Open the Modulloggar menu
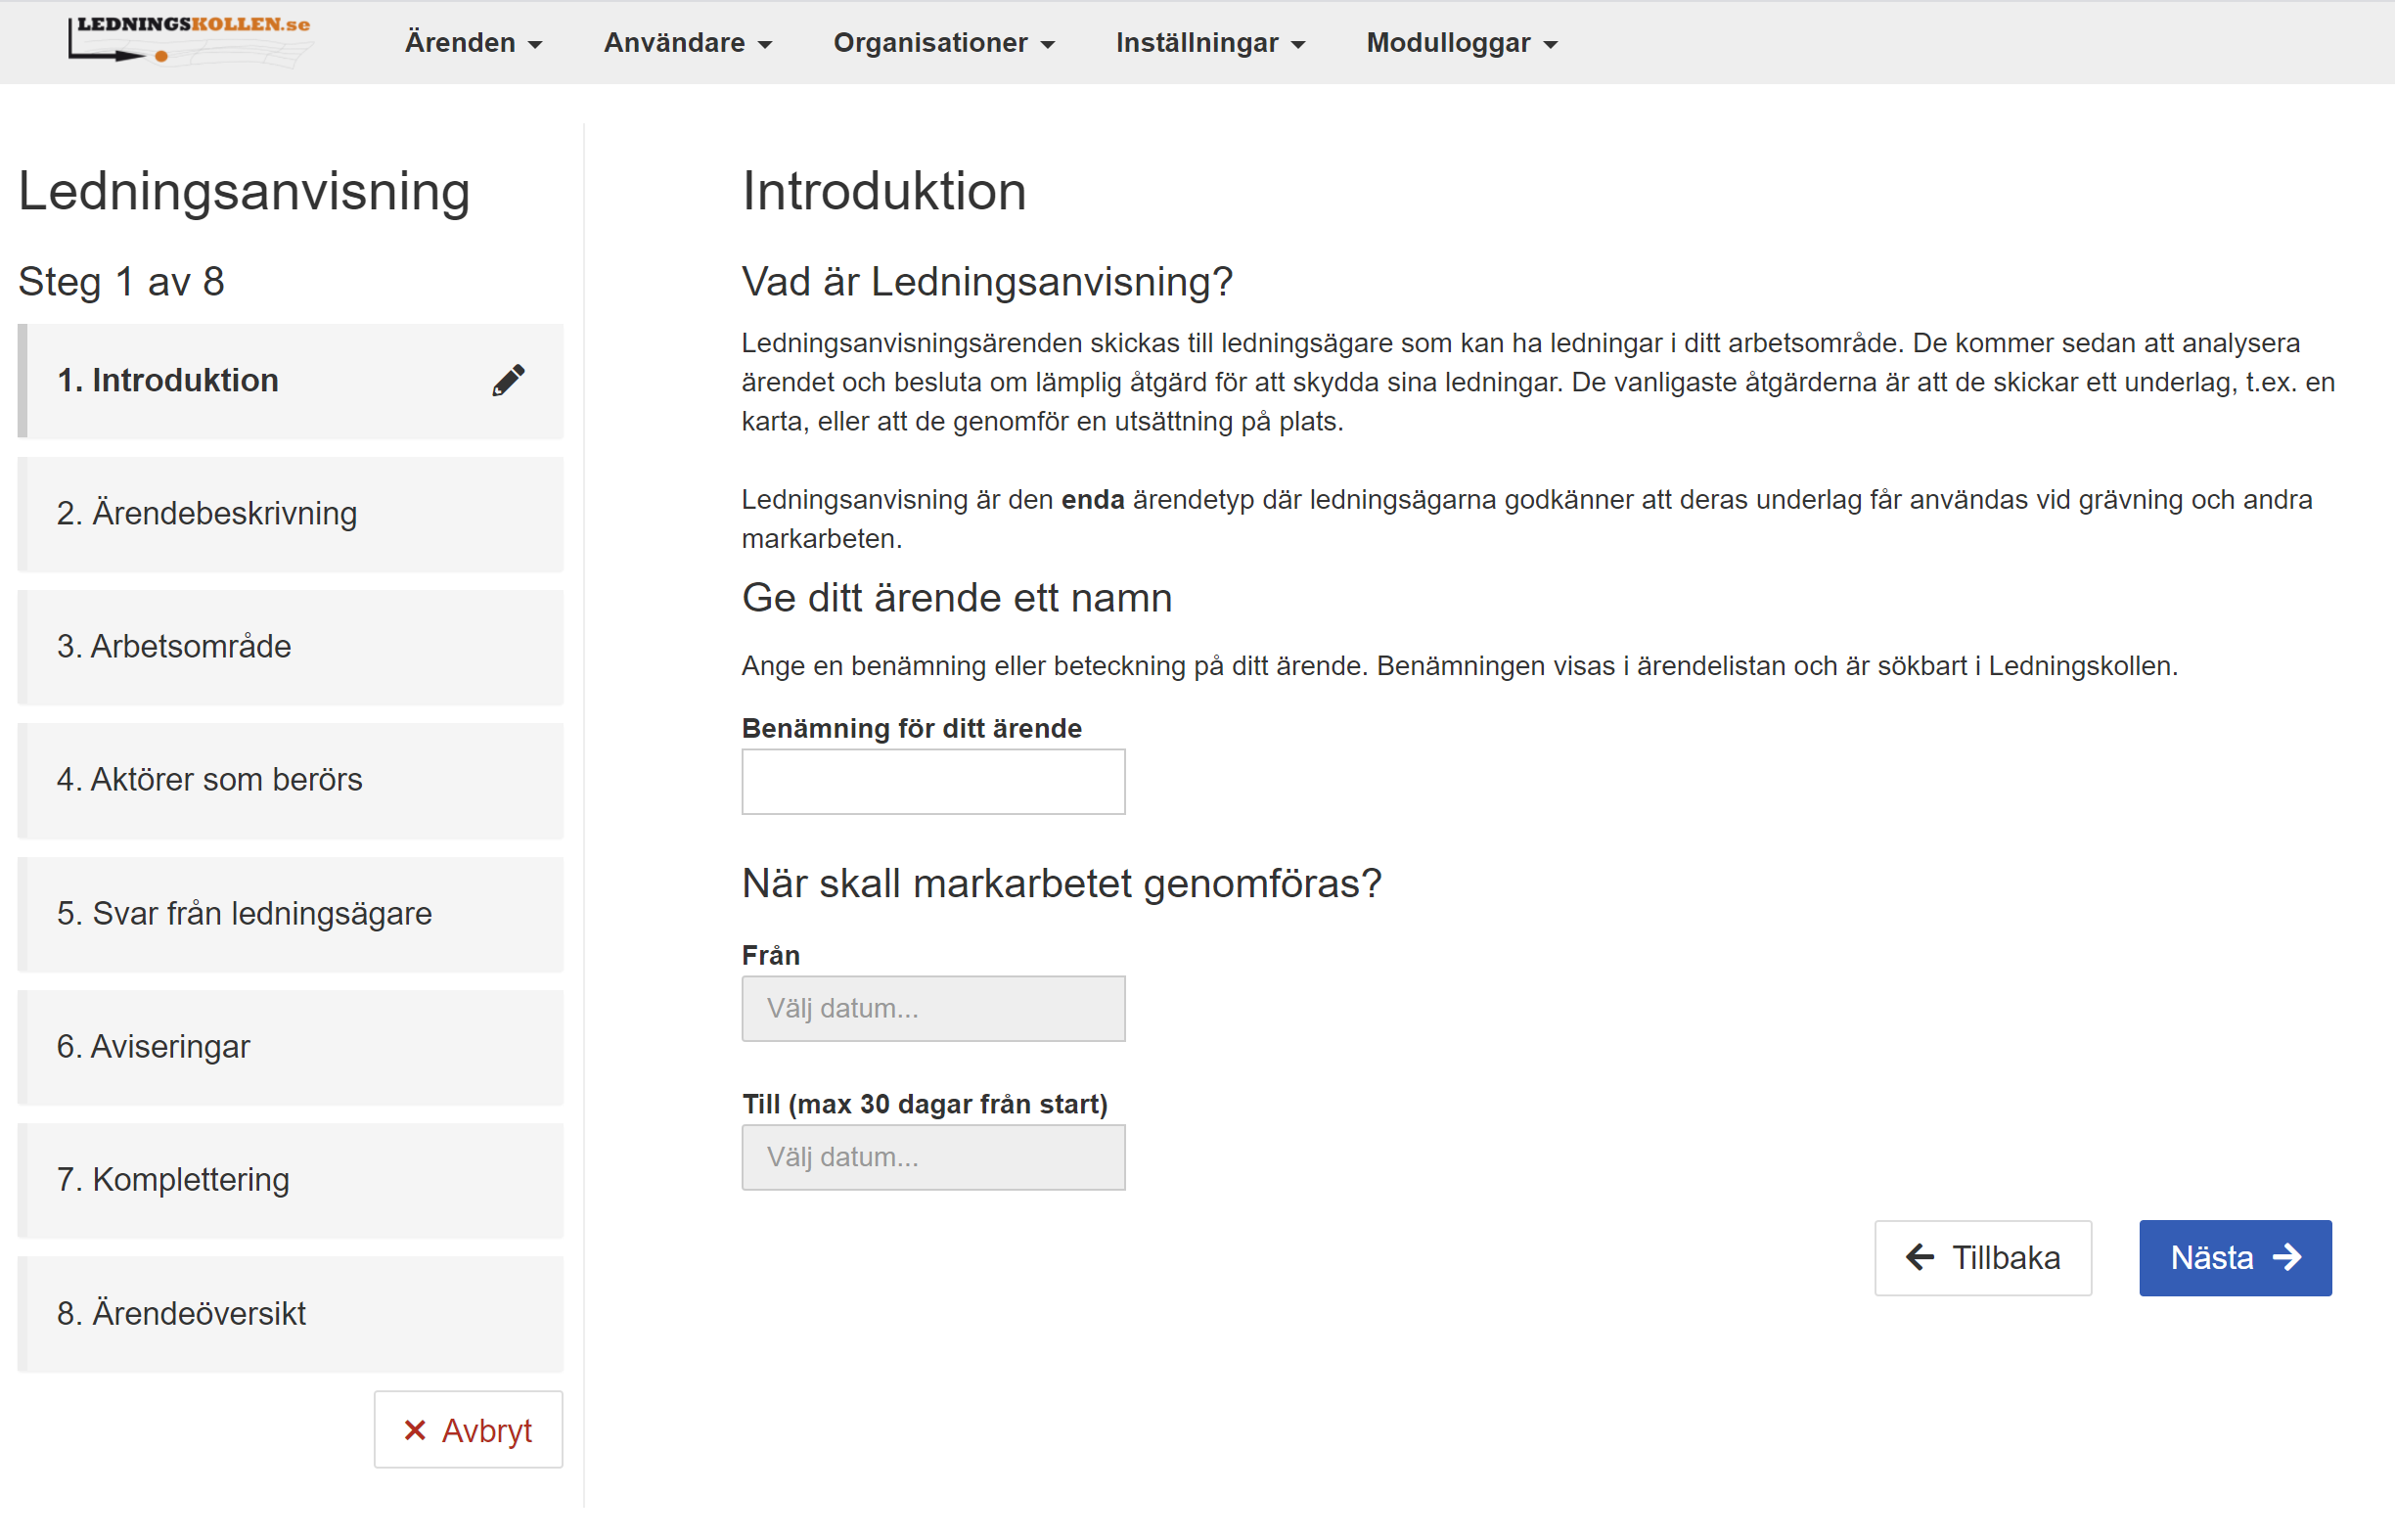2395x1540 pixels. [x=1461, y=43]
